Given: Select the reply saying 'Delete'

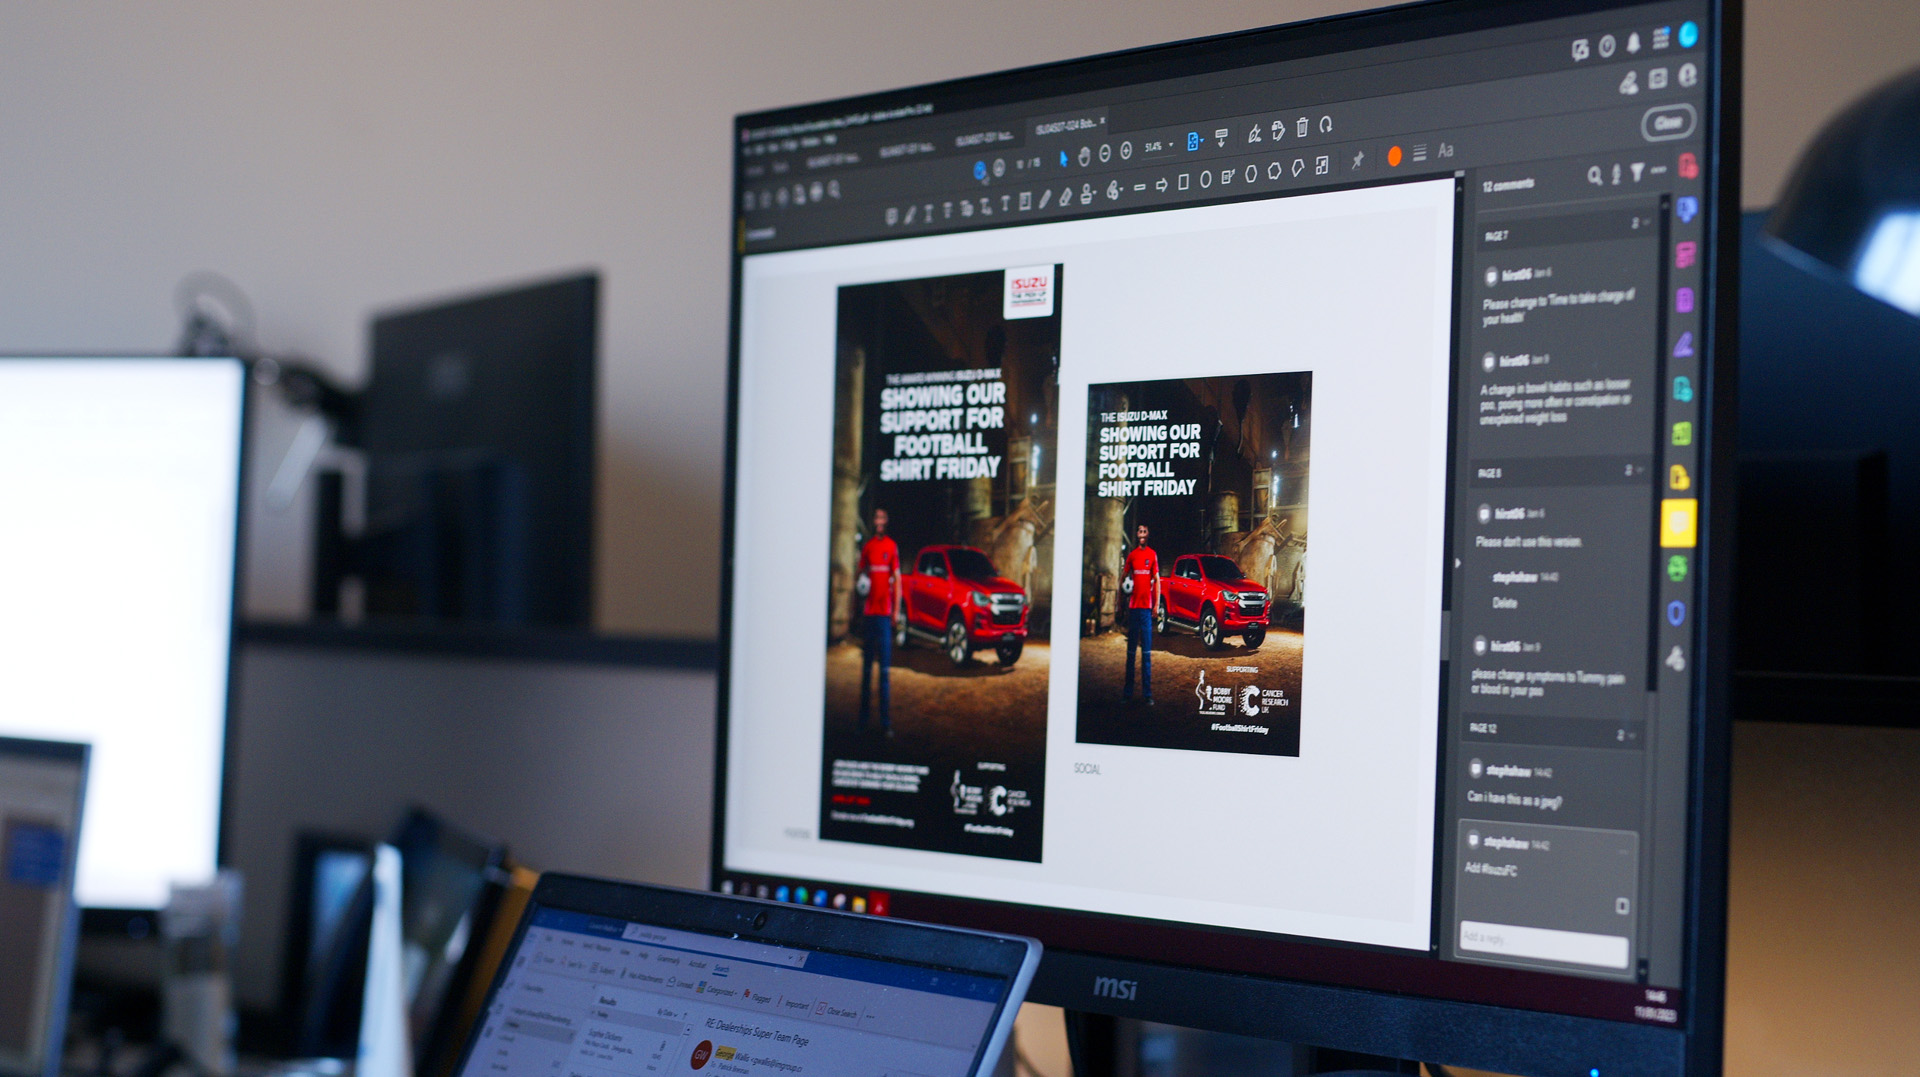Looking at the screenshot, I should (1505, 602).
